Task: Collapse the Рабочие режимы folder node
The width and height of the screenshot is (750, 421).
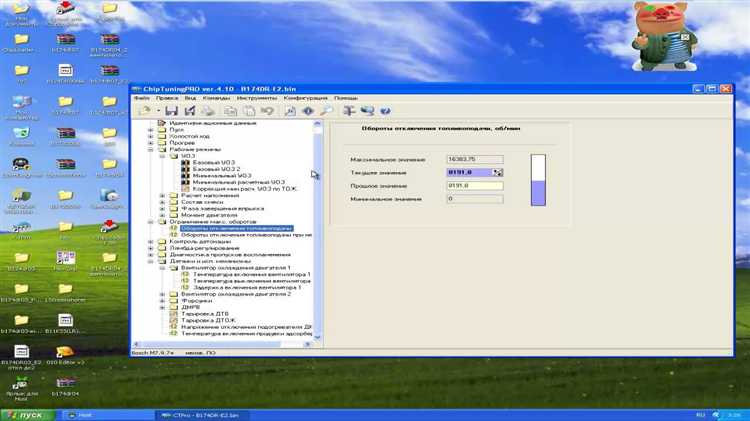Action: click(151, 150)
